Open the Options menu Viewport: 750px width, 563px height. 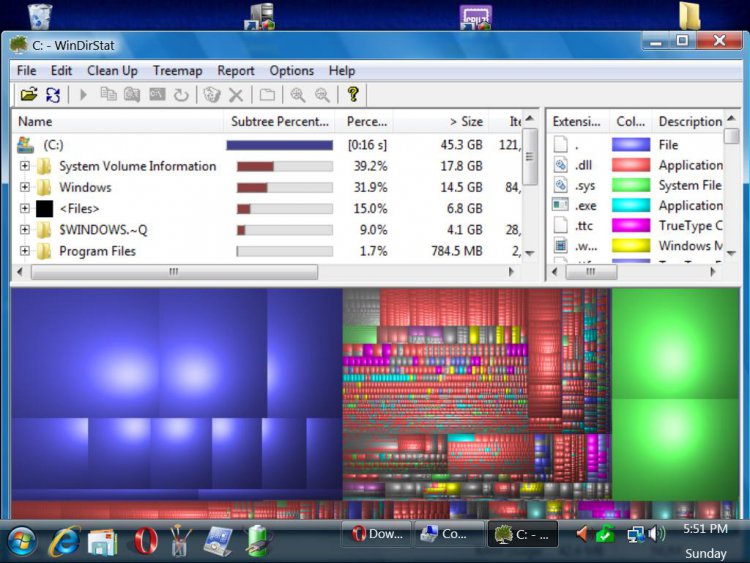pos(292,71)
